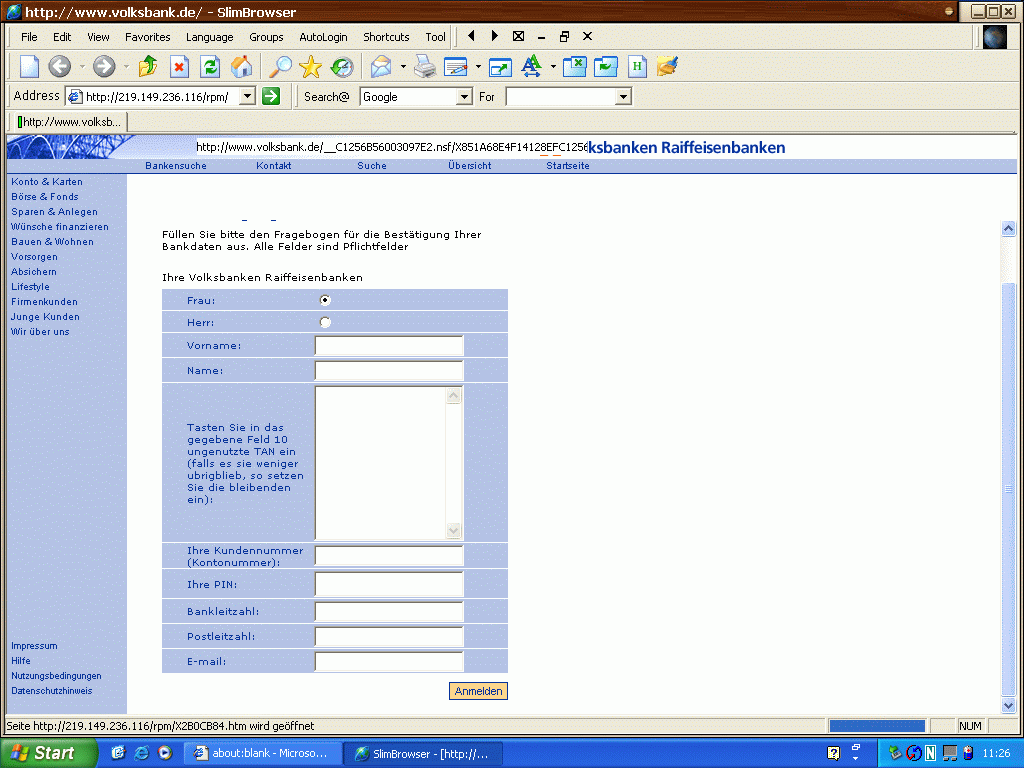Click the close-window icon with green X
The height and width of the screenshot is (768, 1024).
pos(575,66)
